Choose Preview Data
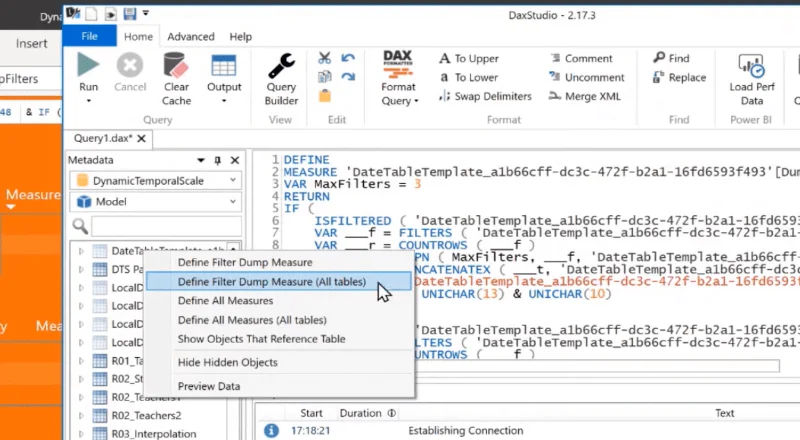The height and width of the screenshot is (440, 800). click(209, 386)
